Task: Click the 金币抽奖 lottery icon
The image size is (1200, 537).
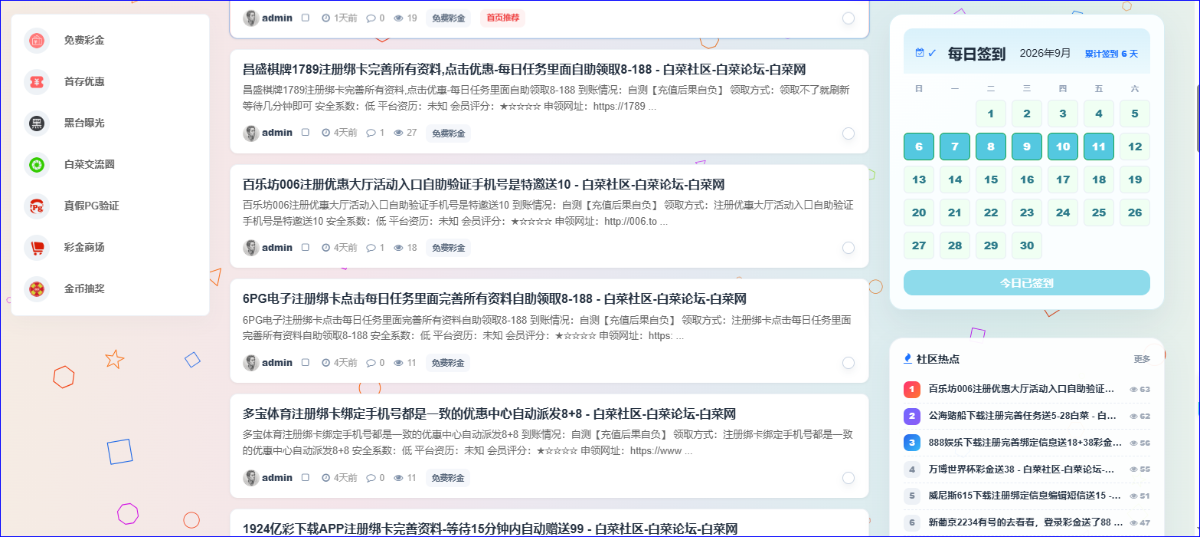Action: point(36,289)
